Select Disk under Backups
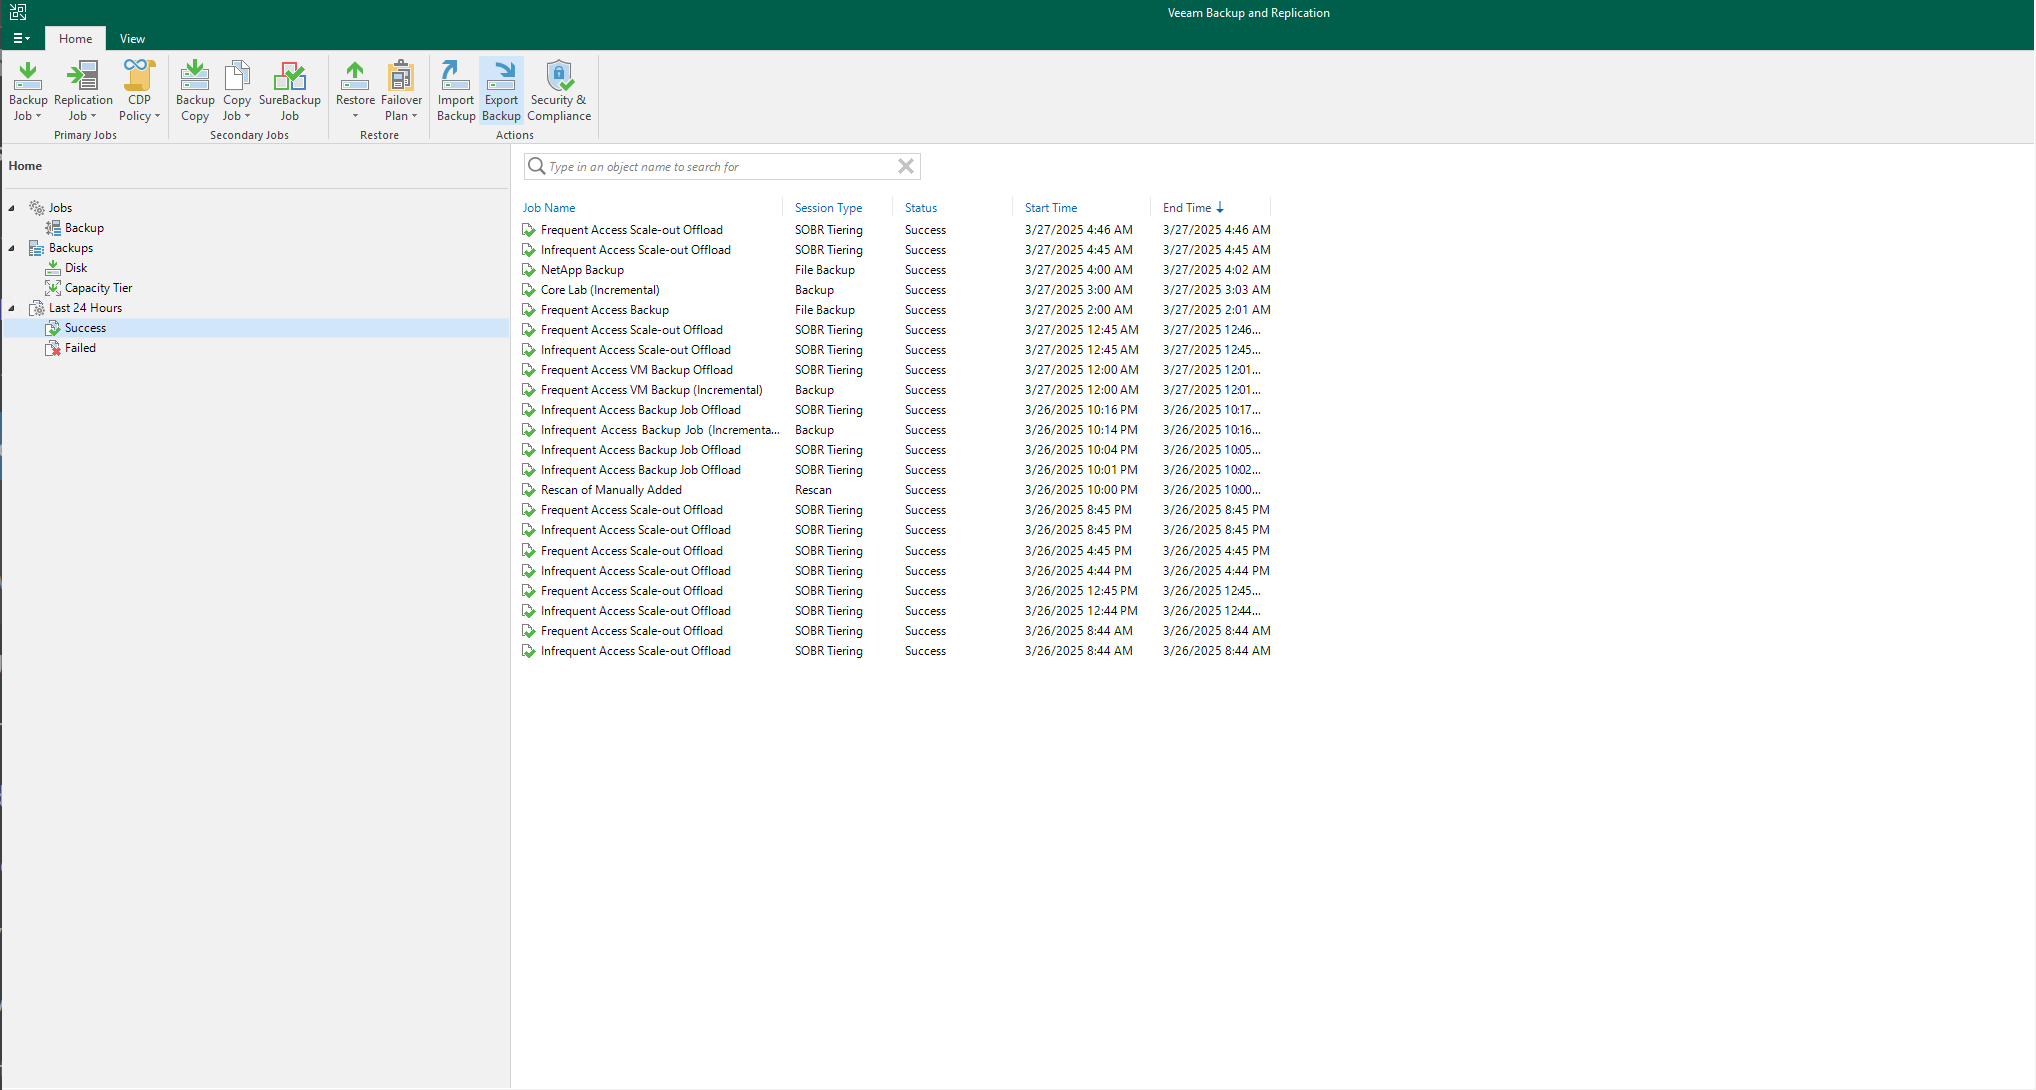2036x1090 pixels. [x=76, y=268]
